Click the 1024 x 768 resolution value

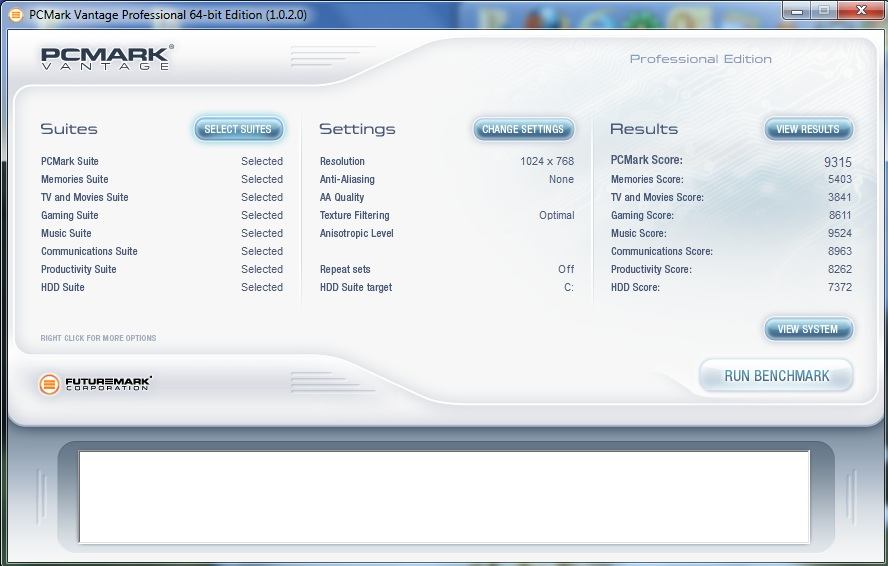tap(547, 161)
